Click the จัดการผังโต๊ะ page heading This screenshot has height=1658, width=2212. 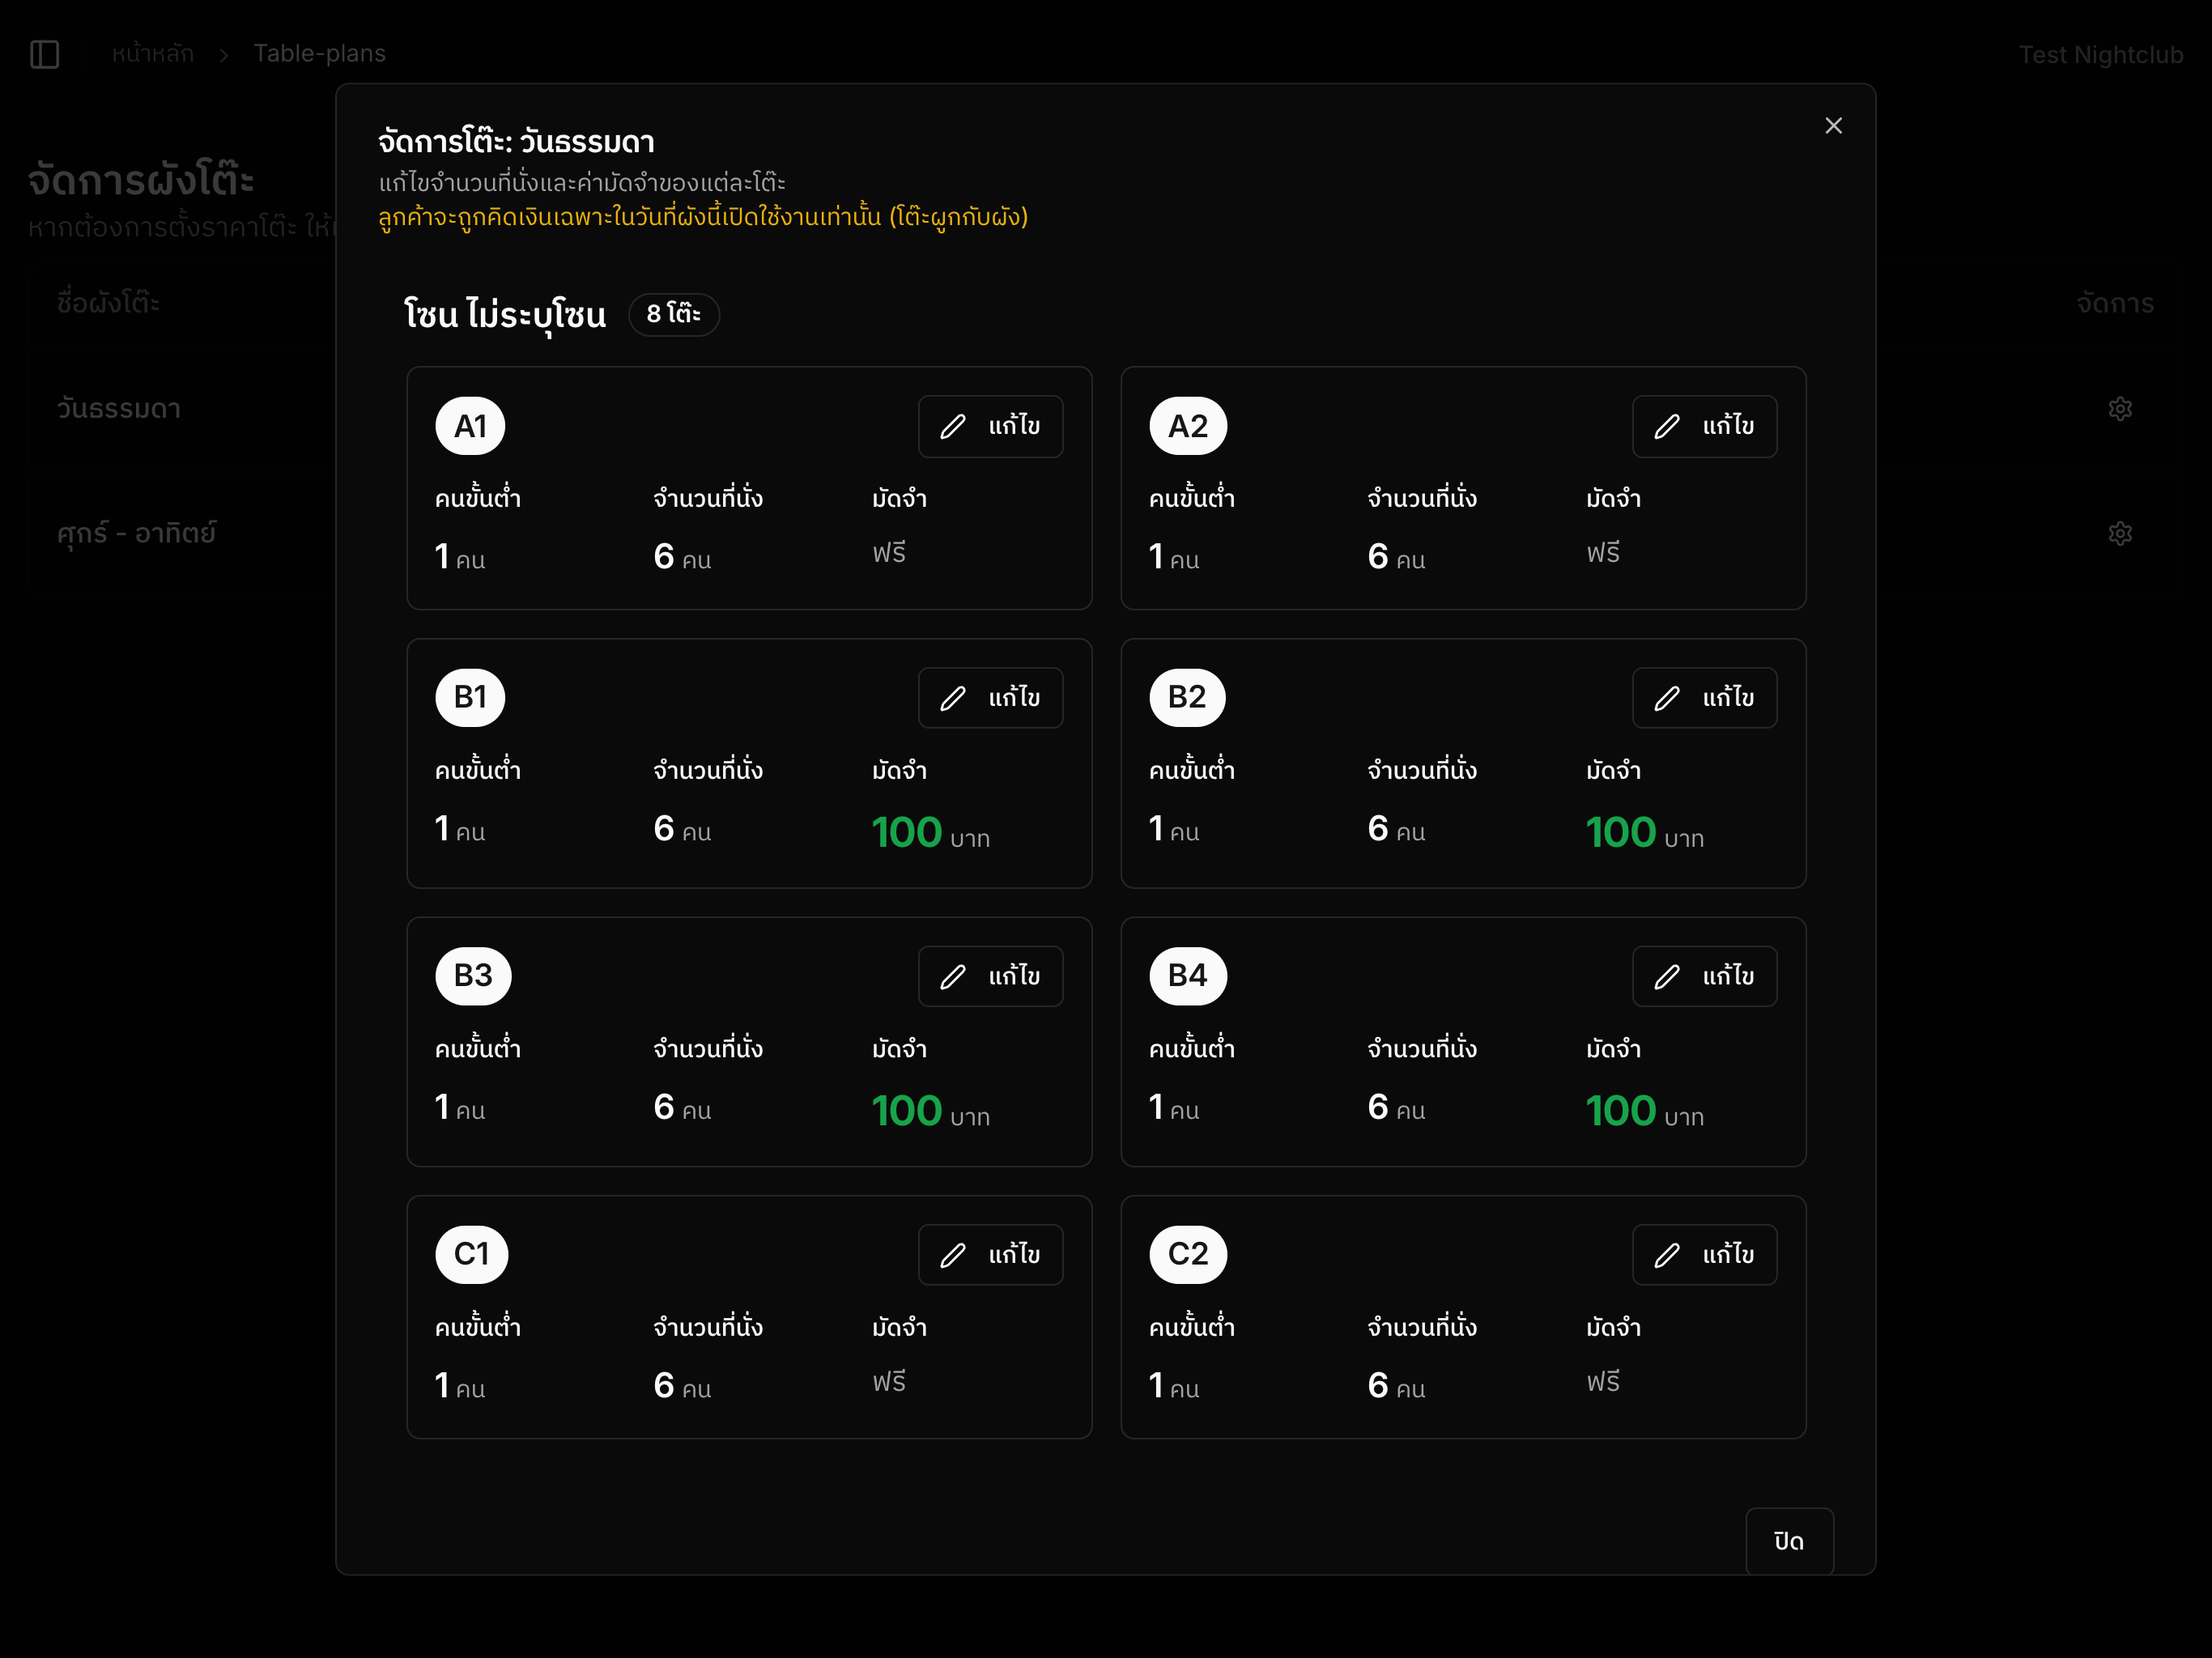pos(141,181)
